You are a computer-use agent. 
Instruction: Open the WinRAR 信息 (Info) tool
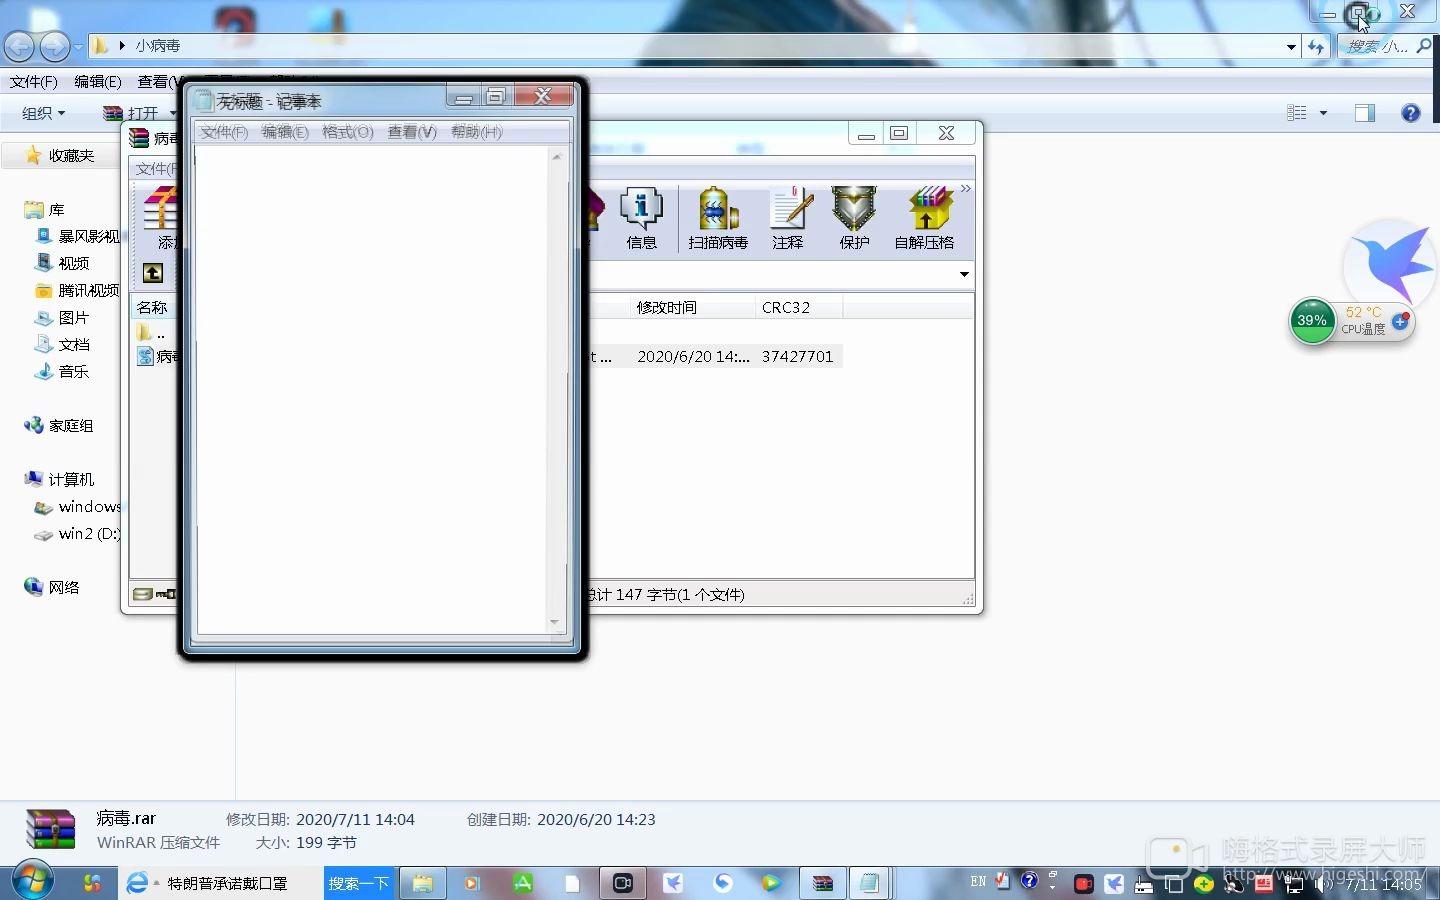tap(641, 218)
